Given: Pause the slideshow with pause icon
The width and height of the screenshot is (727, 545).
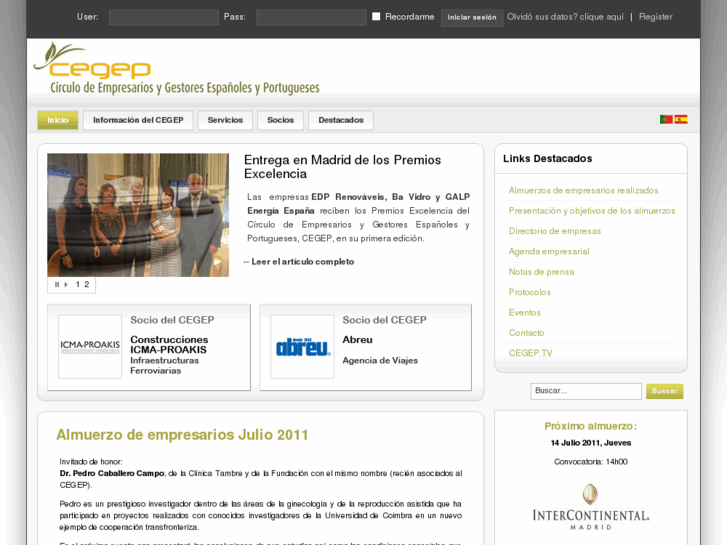Looking at the screenshot, I should point(57,284).
